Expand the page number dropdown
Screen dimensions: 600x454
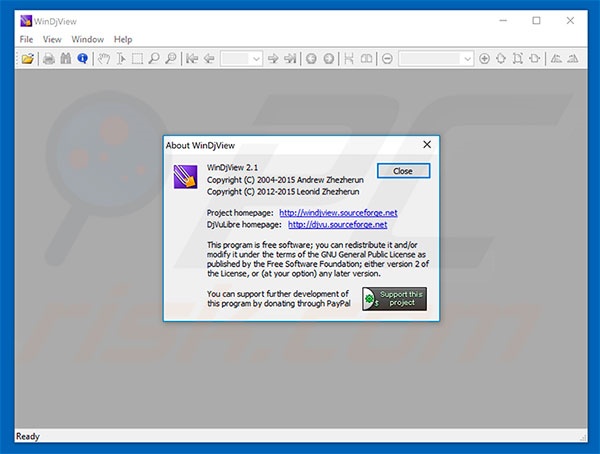[256, 59]
